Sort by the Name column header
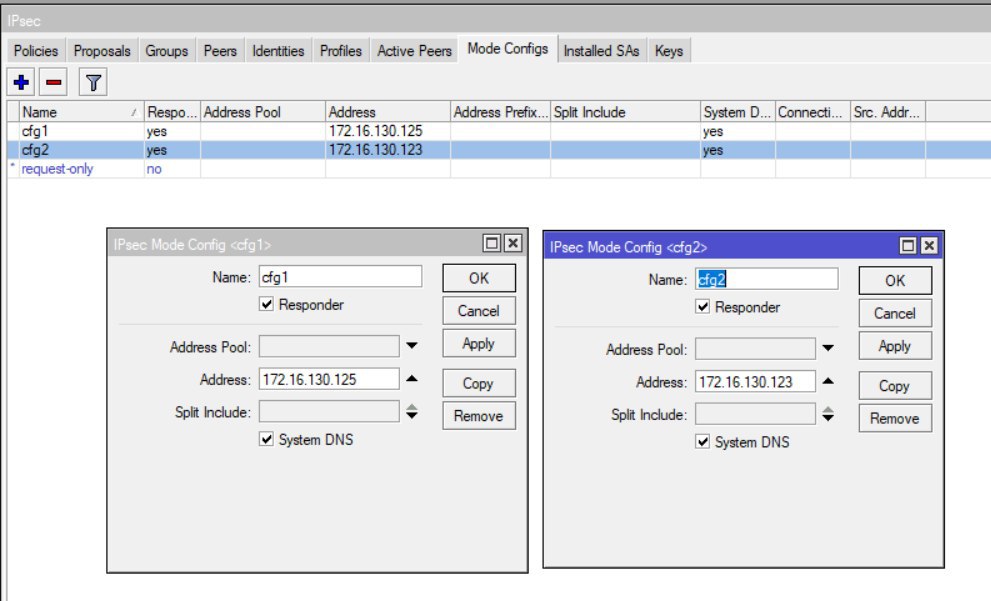The width and height of the screenshot is (991, 601). 82,112
